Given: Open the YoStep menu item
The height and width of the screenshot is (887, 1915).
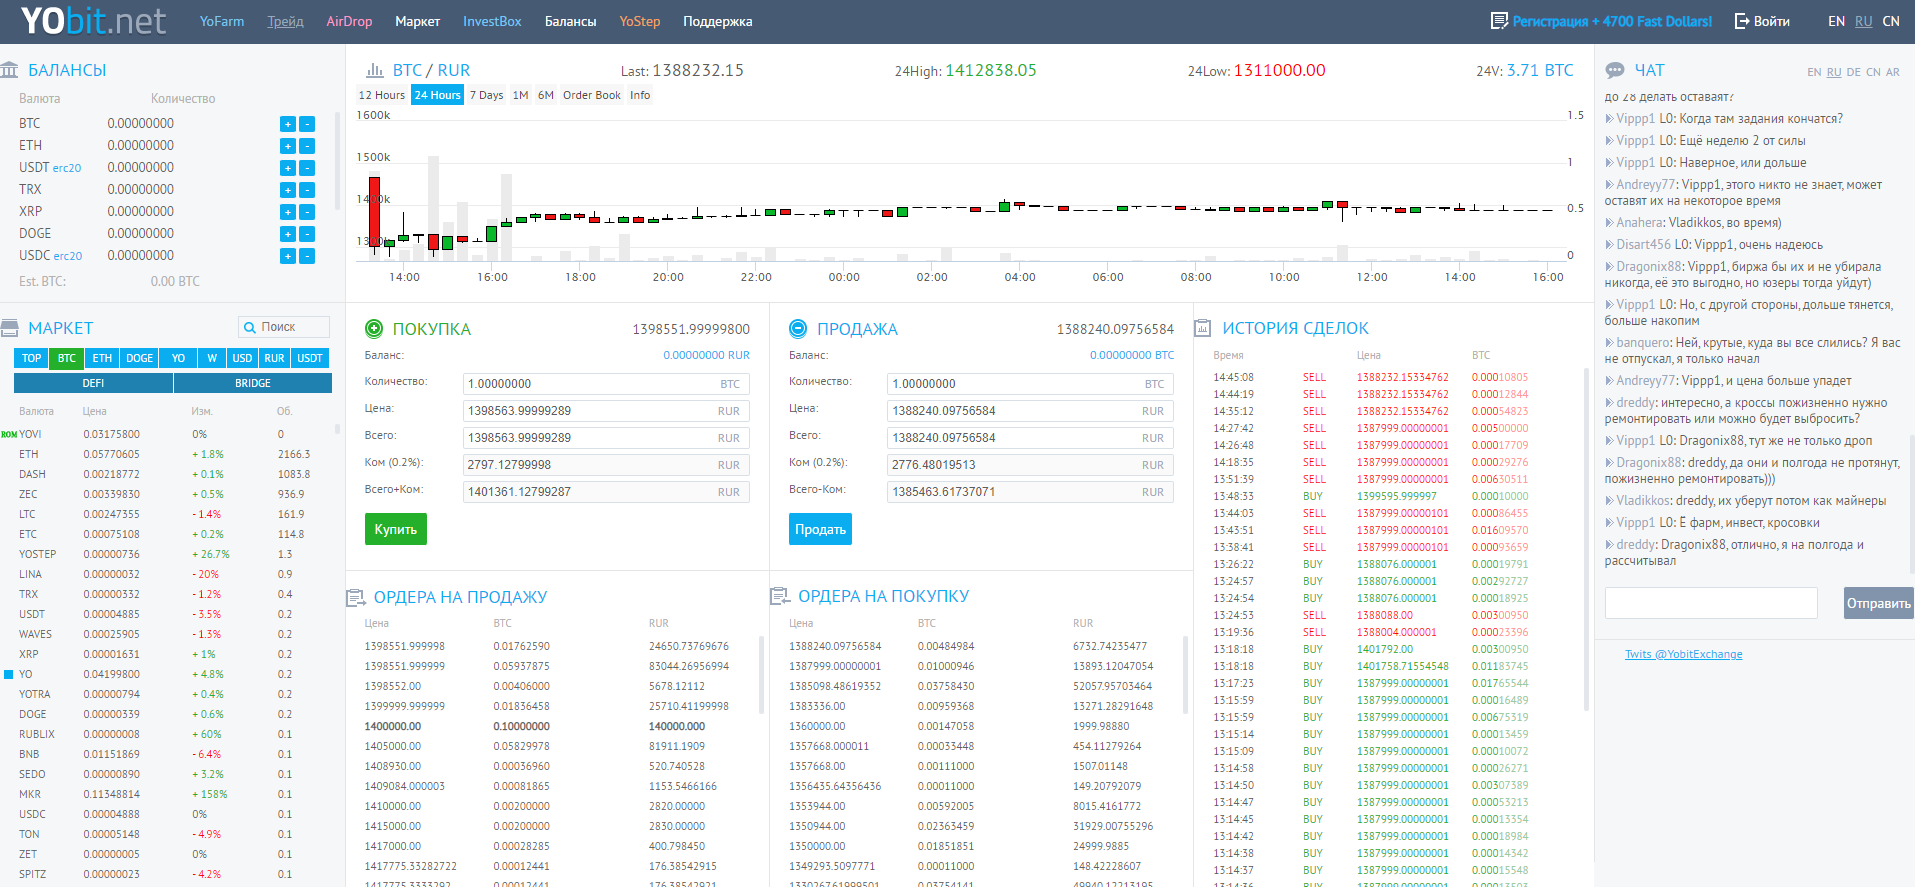Looking at the screenshot, I should pos(640,21).
